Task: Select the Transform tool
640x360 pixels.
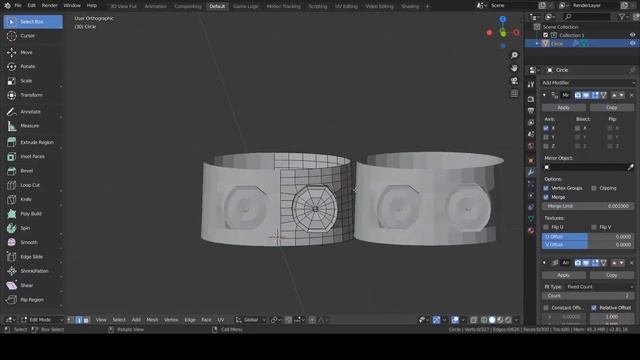Action: [x=33, y=95]
